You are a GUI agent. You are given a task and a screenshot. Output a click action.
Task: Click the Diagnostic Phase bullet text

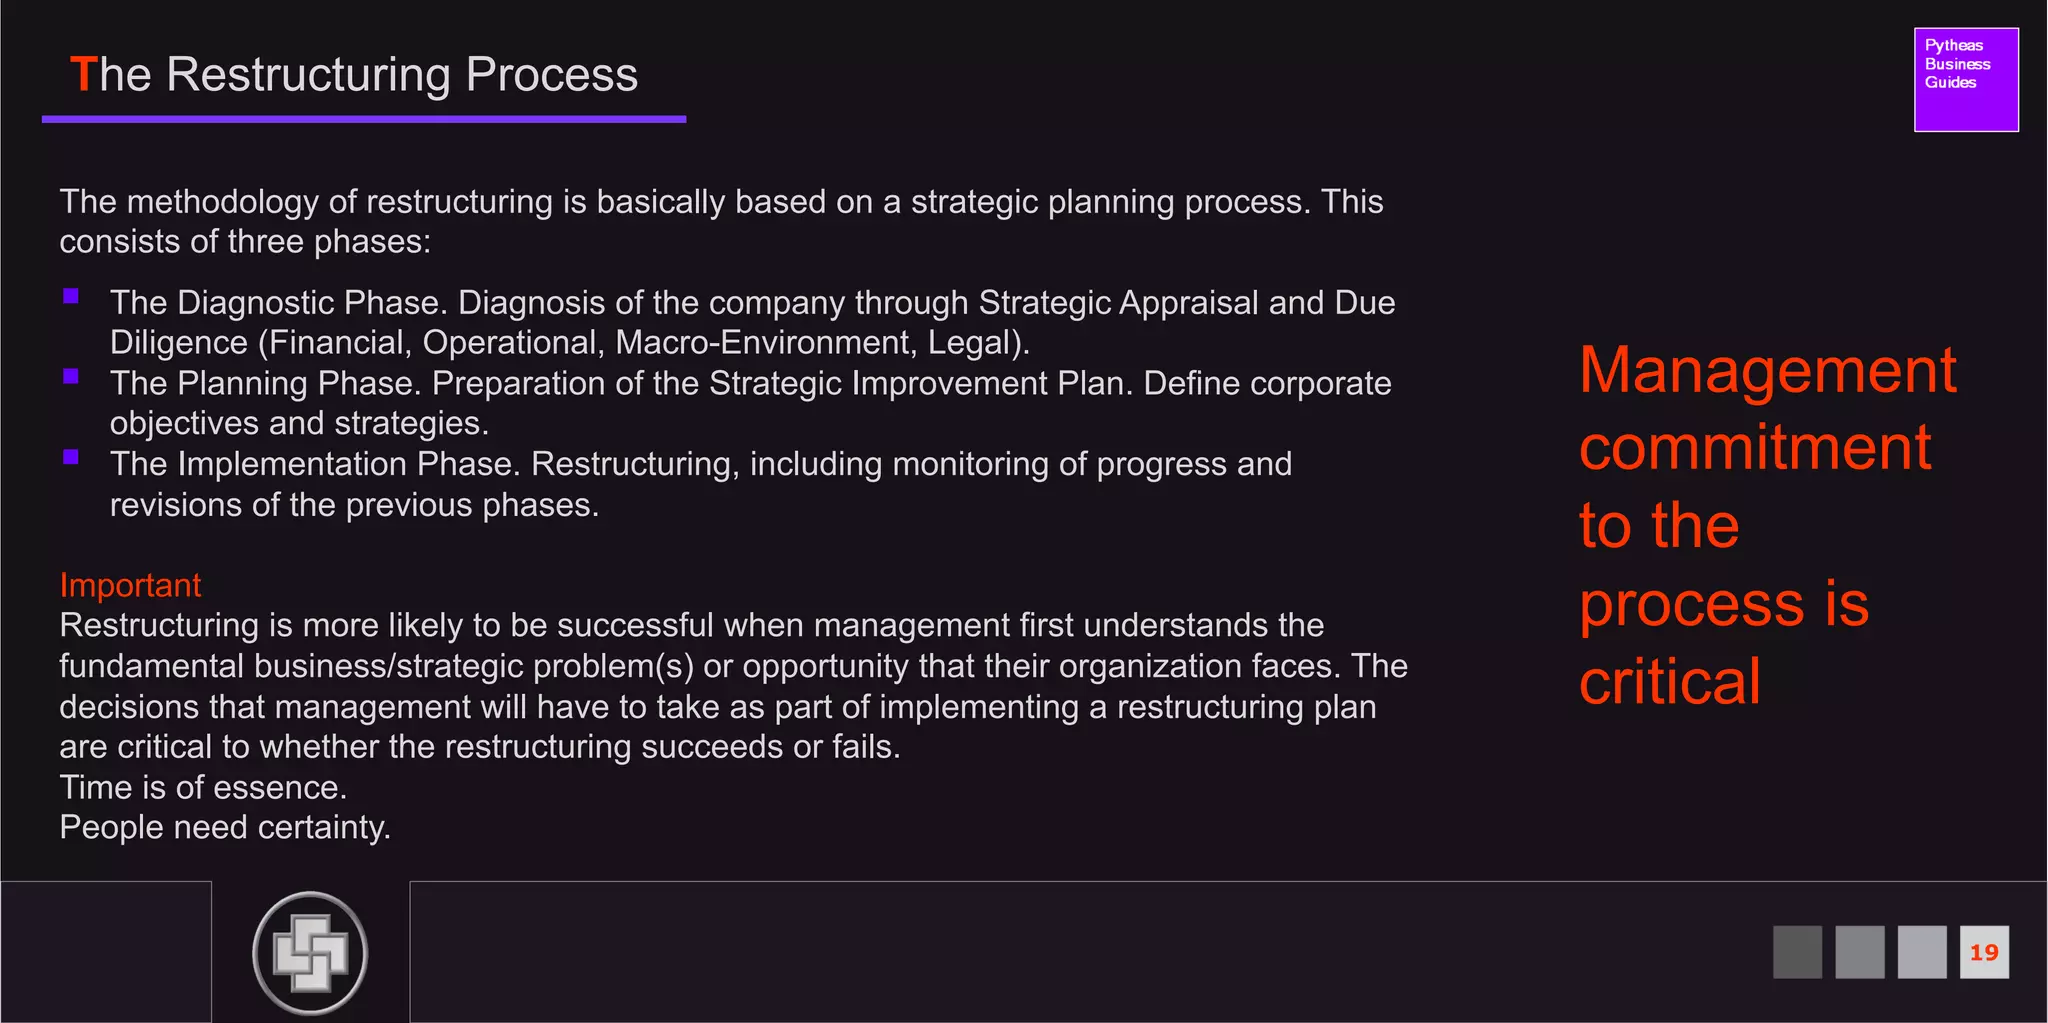[752, 322]
